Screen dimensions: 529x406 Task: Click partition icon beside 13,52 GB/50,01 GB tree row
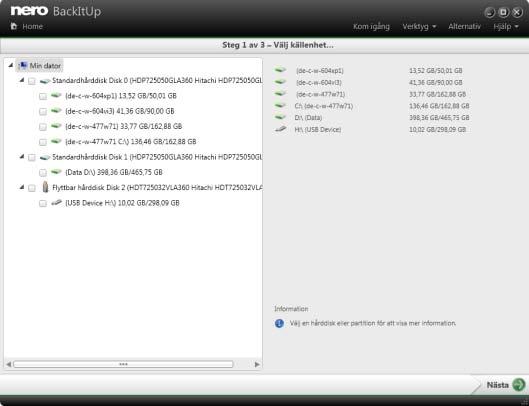[56, 96]
